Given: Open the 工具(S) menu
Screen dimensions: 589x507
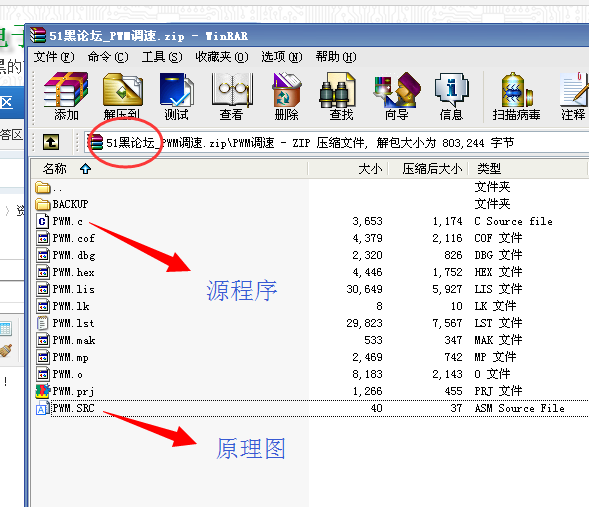Looking at the screenshot, I should point(162,57).
